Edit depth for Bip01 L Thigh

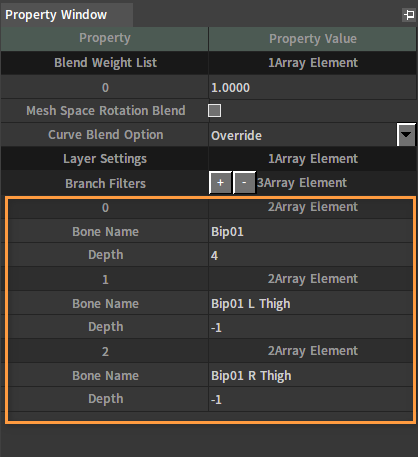point(311,327)
